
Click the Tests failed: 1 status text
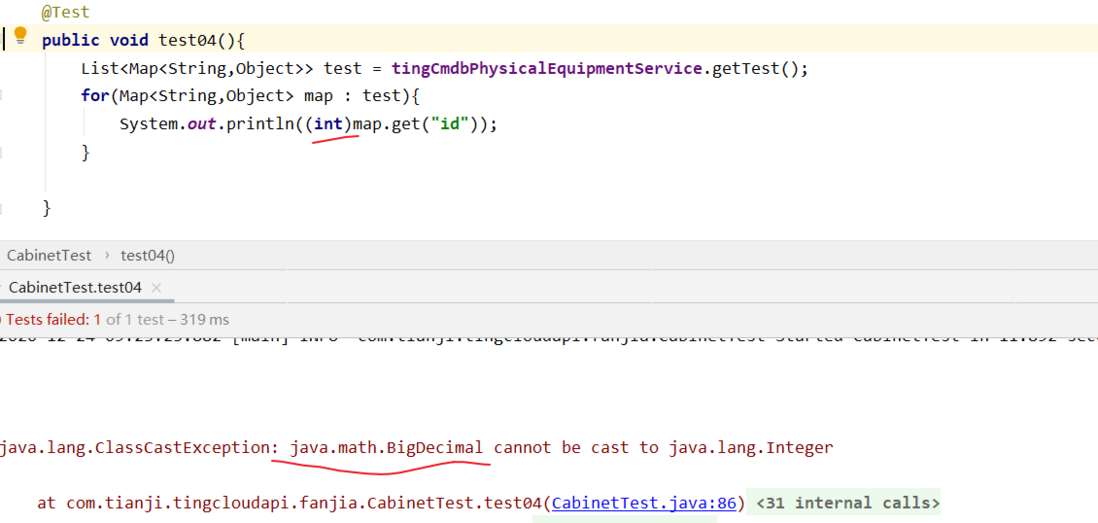click(x=54, y=320)
